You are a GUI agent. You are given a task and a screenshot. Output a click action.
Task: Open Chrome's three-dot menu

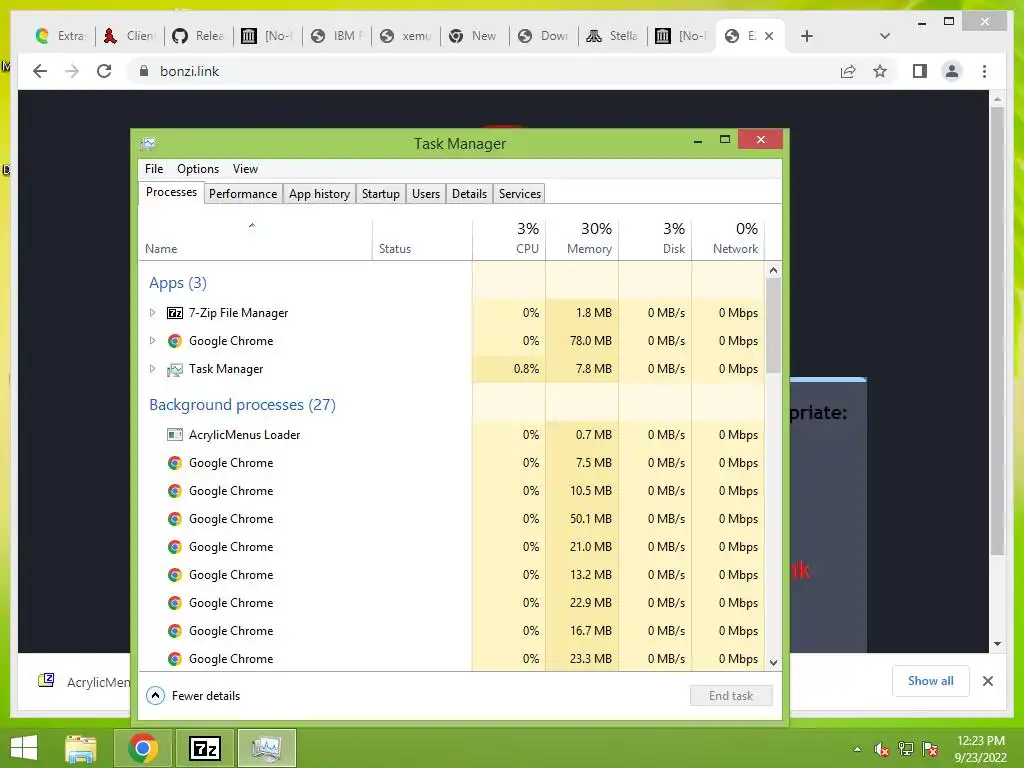(984, 71)
